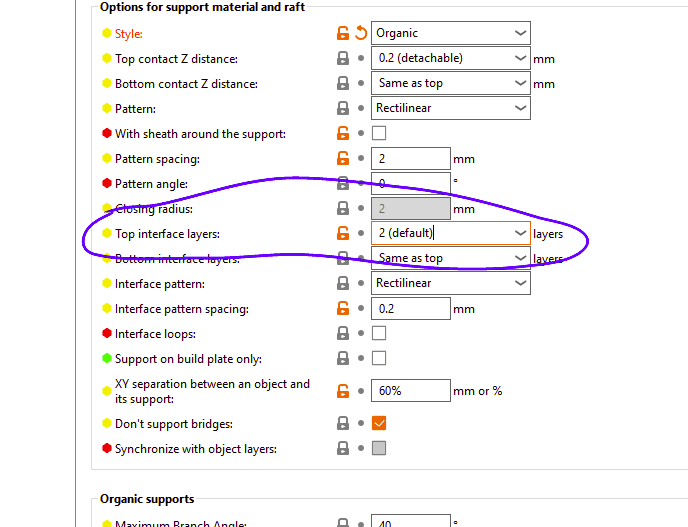Enable With sheath around the support checkbox
The width and height of the screenshot is (688, 527).
[379, 133]
